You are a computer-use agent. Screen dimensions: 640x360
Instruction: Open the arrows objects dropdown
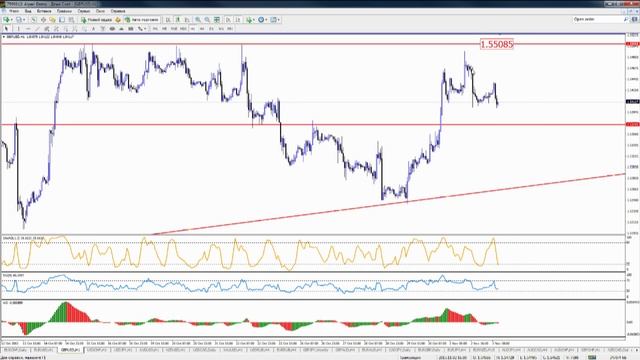[141, 29]
